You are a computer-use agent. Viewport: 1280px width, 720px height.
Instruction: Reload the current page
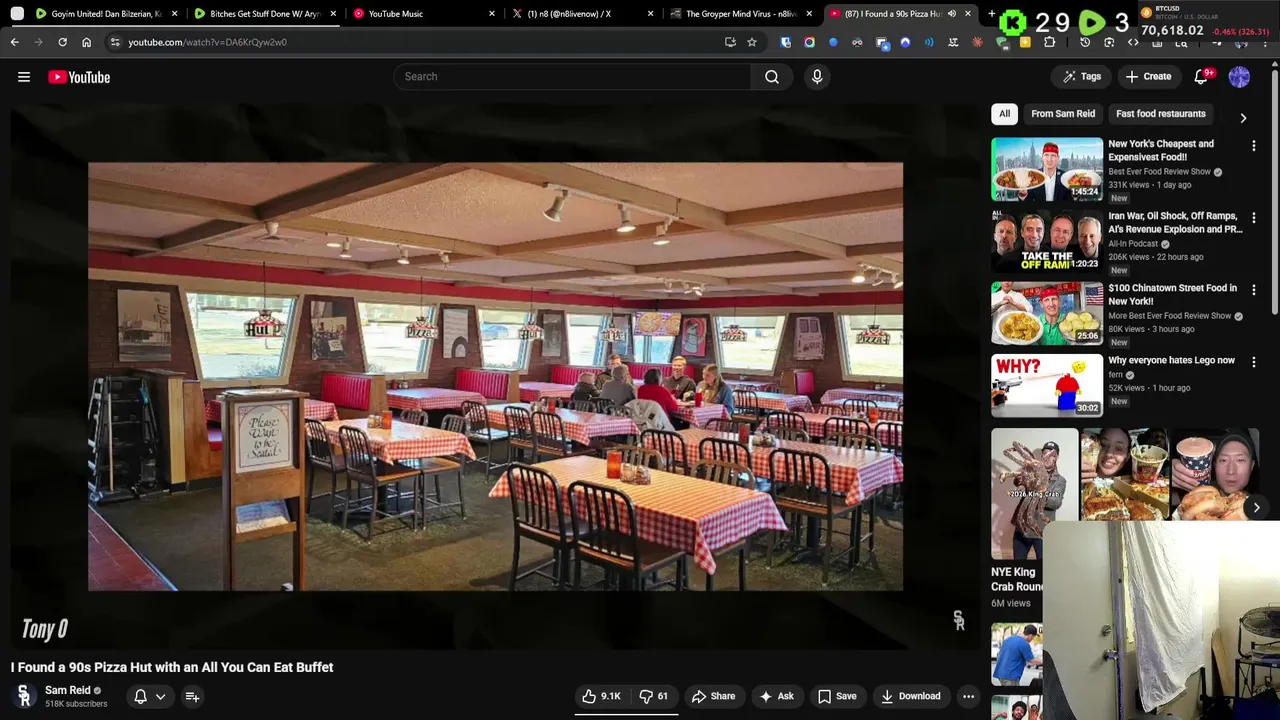[62, 42]
